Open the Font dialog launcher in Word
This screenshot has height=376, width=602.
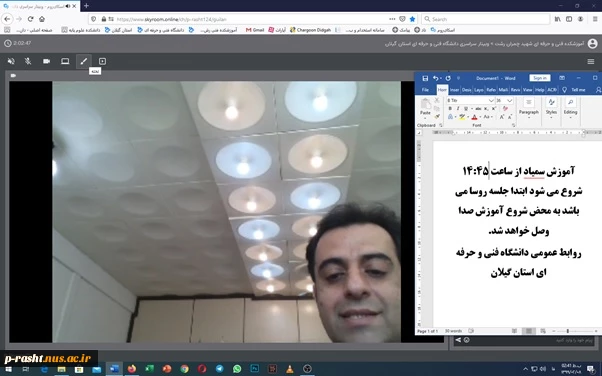tap(513, 125)
